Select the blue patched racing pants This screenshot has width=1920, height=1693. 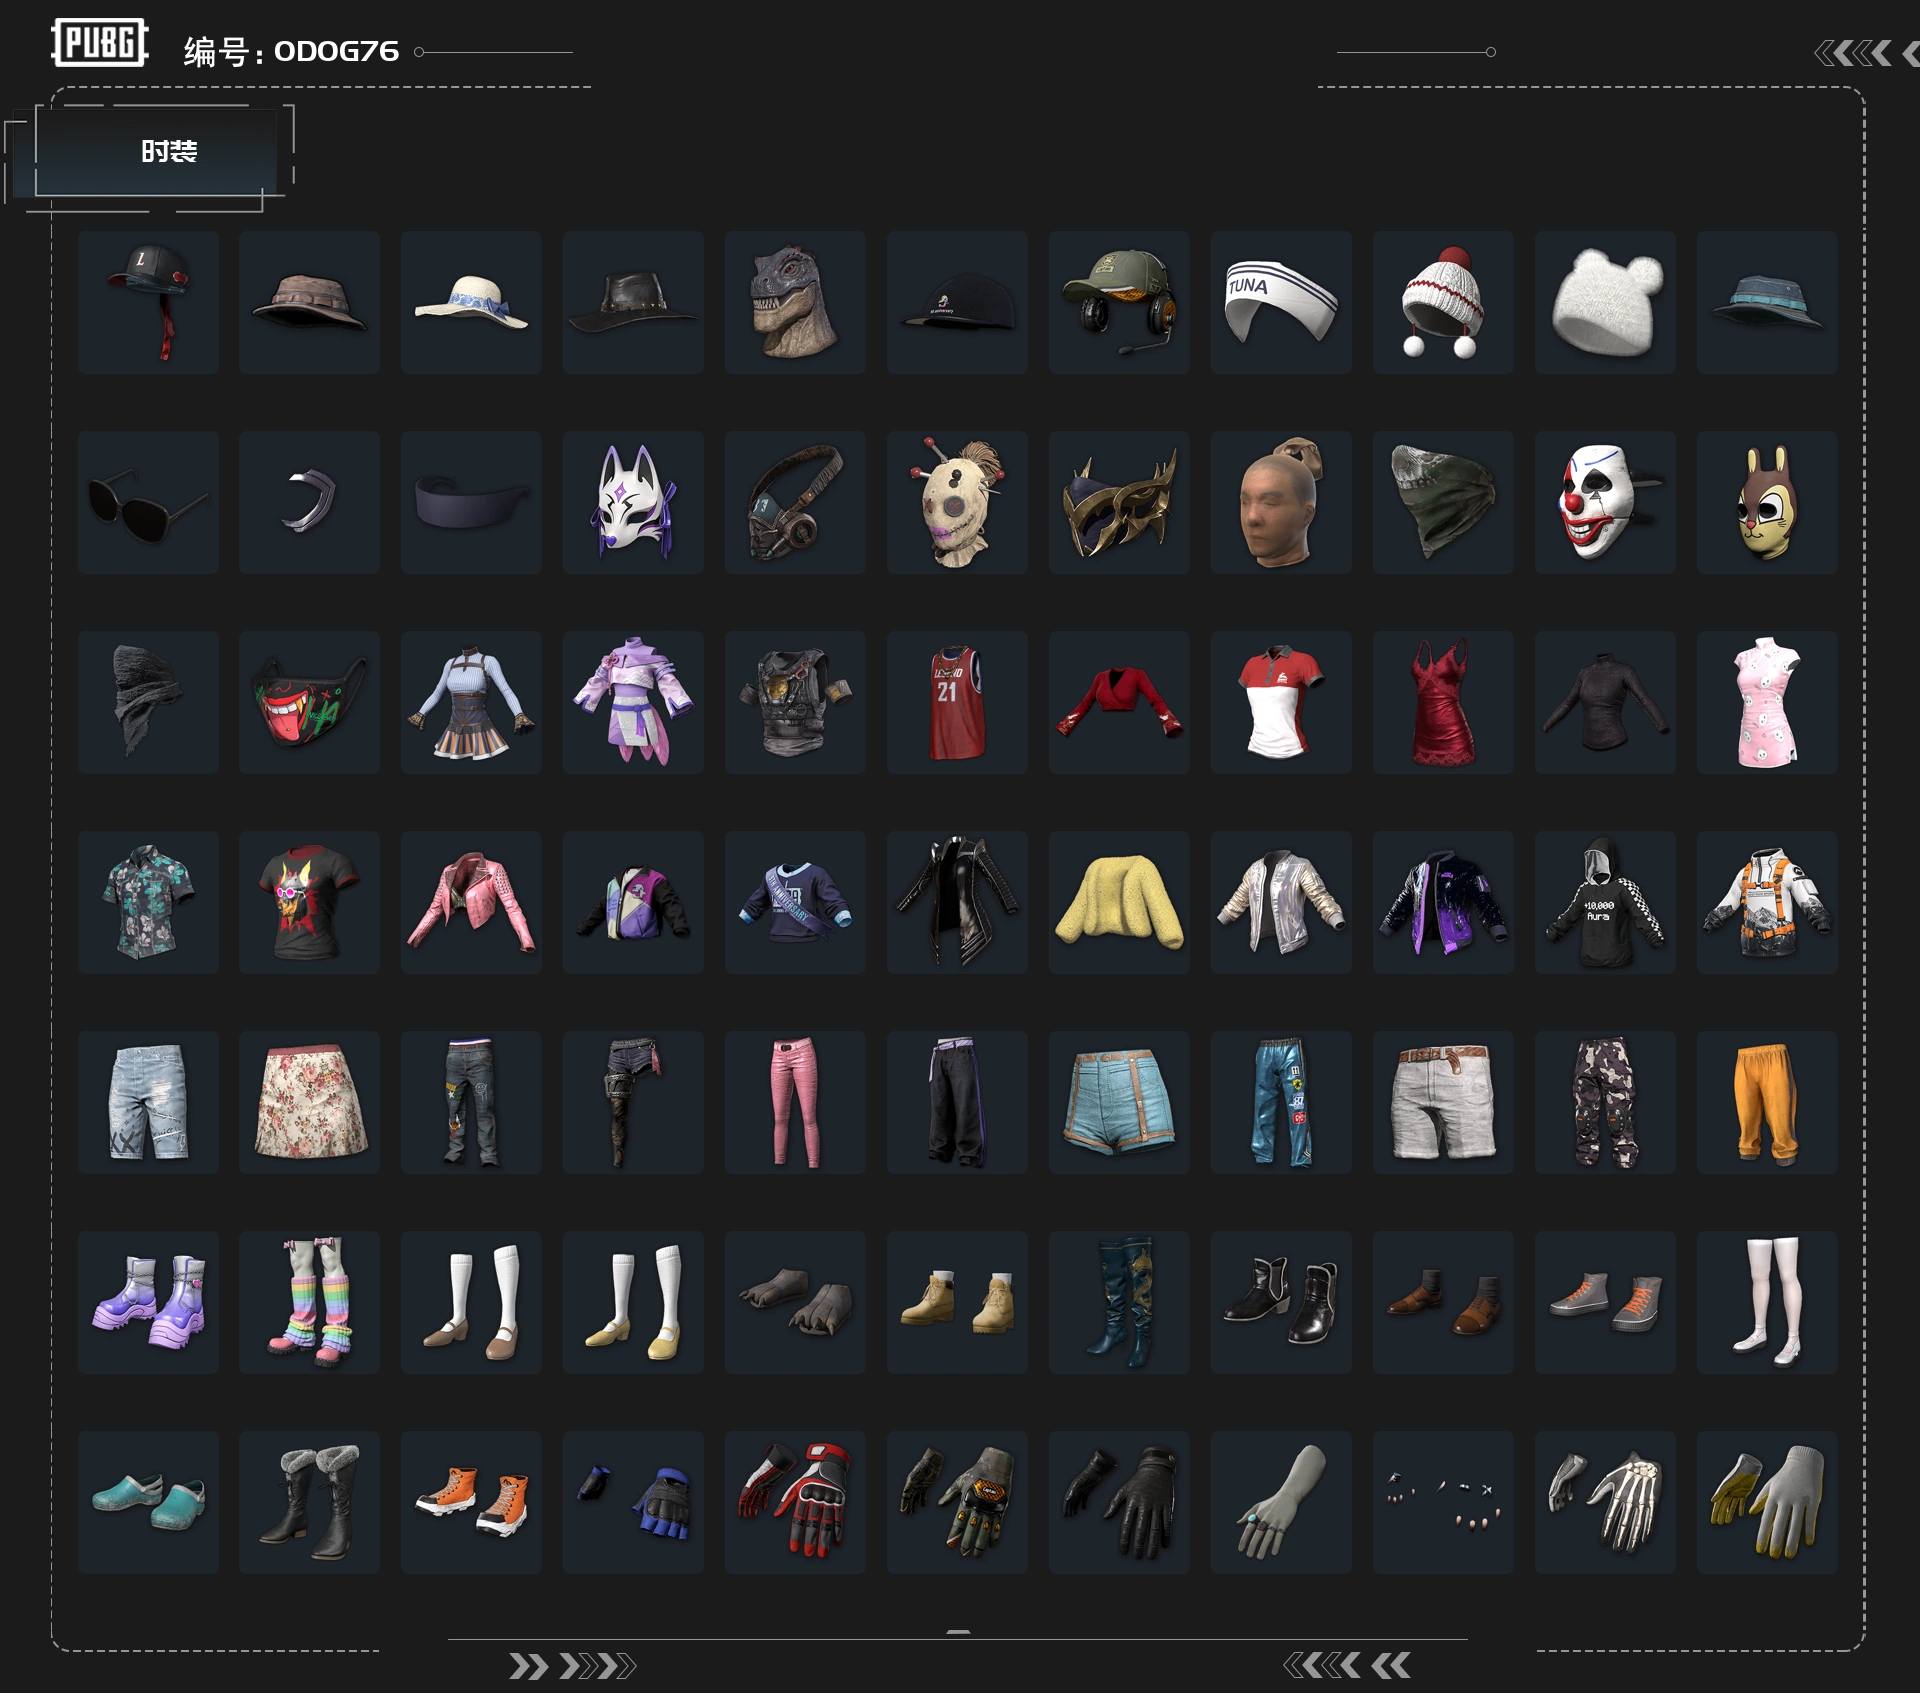tap(1281, 1102)
